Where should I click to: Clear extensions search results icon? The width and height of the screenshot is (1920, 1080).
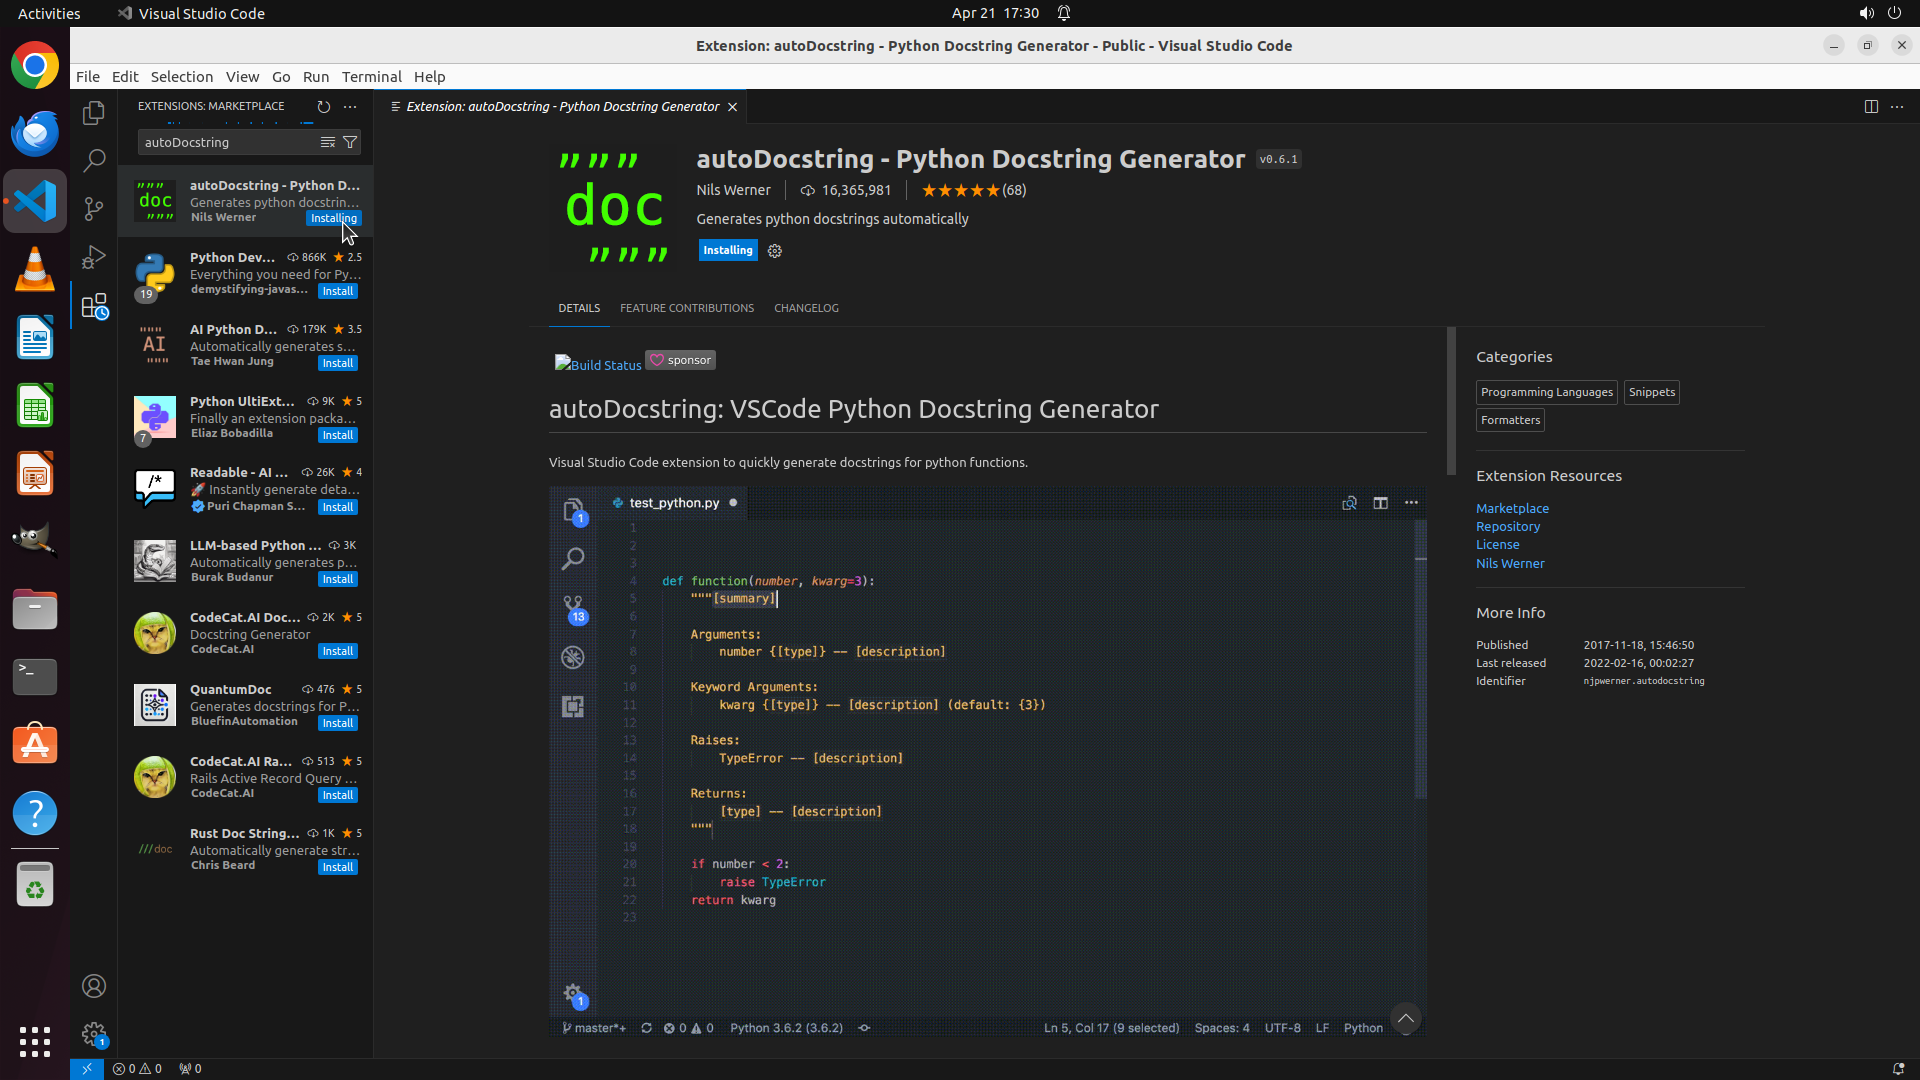click(x=327, y=142)
